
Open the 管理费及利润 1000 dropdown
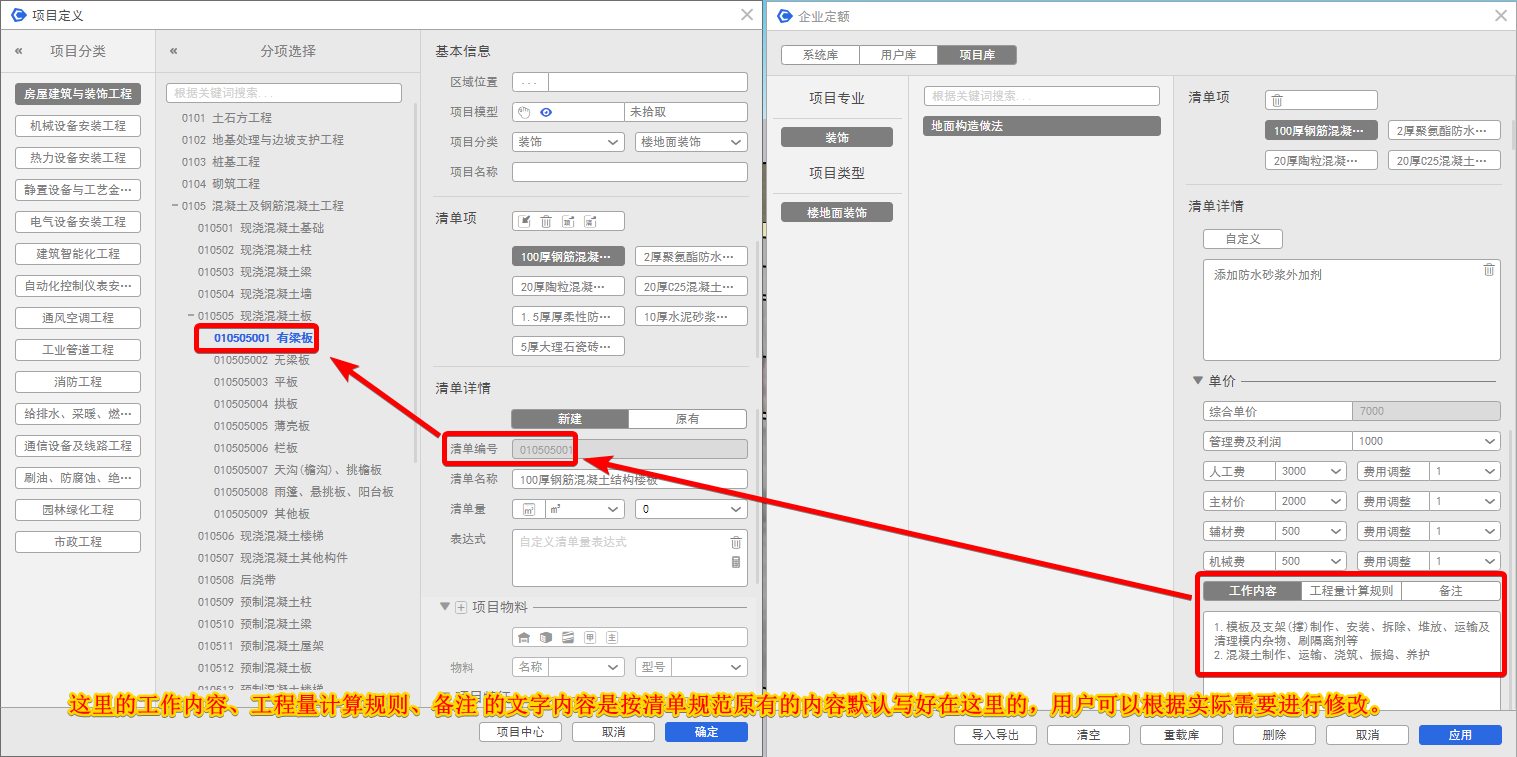(1426, 441)
